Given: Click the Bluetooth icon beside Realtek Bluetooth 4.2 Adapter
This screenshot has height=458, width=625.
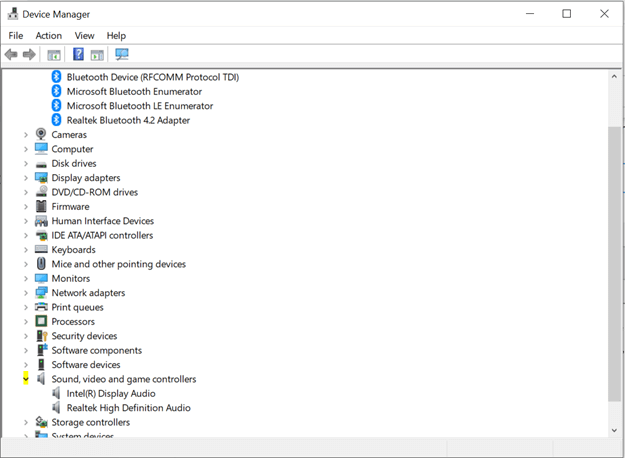Looking at the screenshot, I should pyautogui.click(x=56, y=120).
